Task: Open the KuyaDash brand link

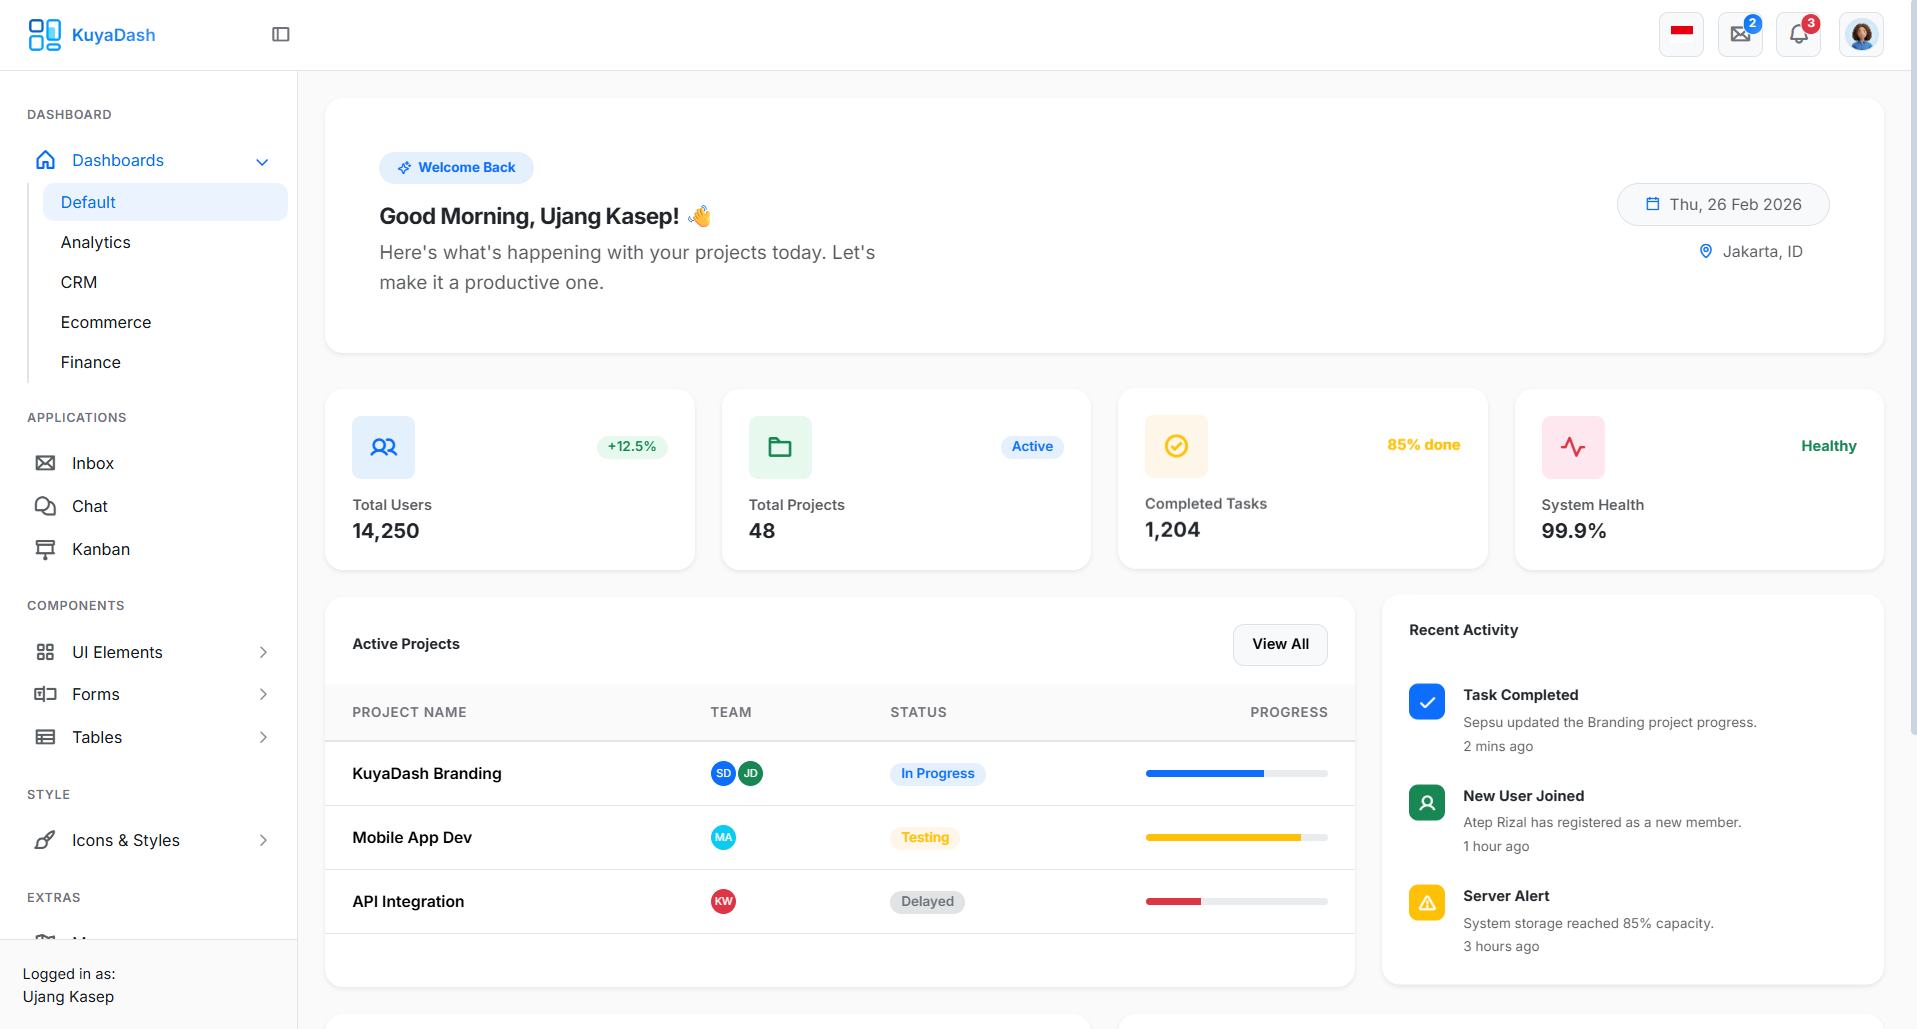Action: (92, 35)
